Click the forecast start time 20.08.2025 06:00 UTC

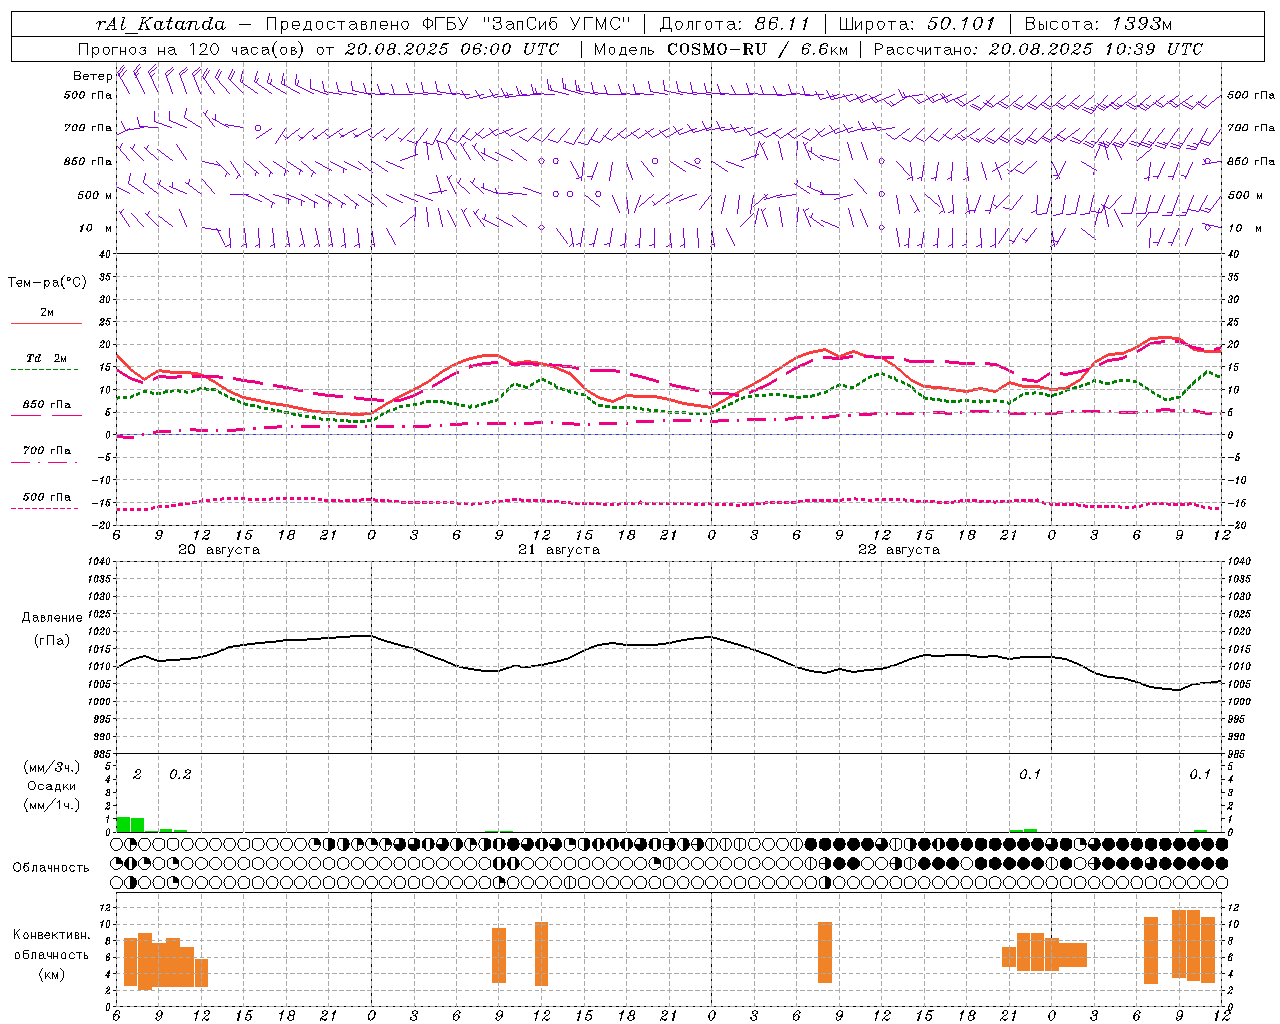pos(452,49)
